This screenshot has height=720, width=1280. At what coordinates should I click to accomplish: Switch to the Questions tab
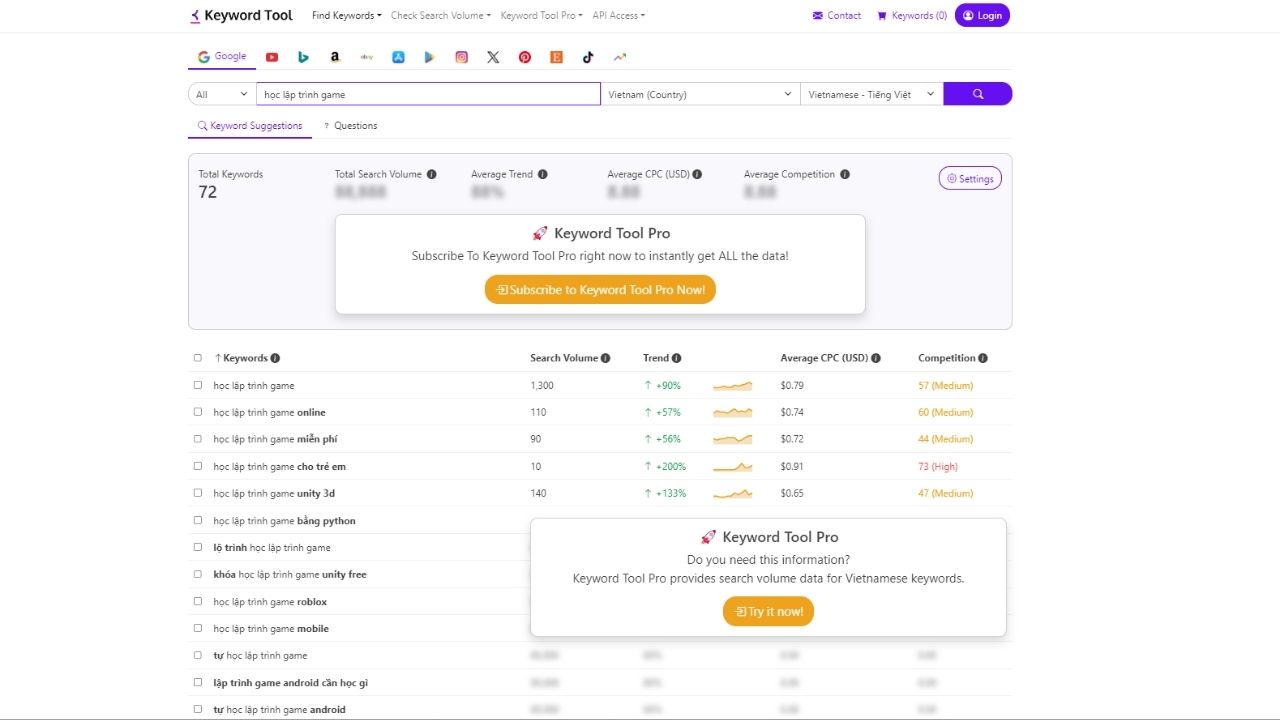coord(350,126)
